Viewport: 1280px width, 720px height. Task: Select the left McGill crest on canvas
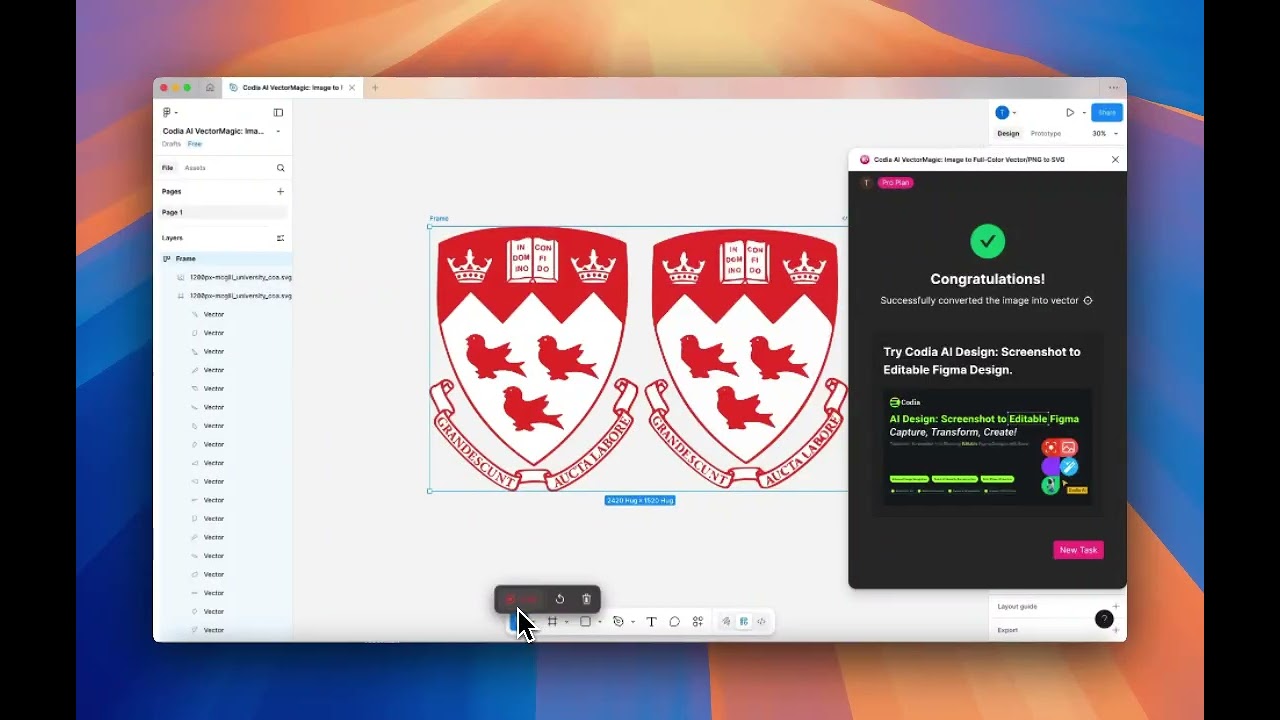click(x=533, y=358)
